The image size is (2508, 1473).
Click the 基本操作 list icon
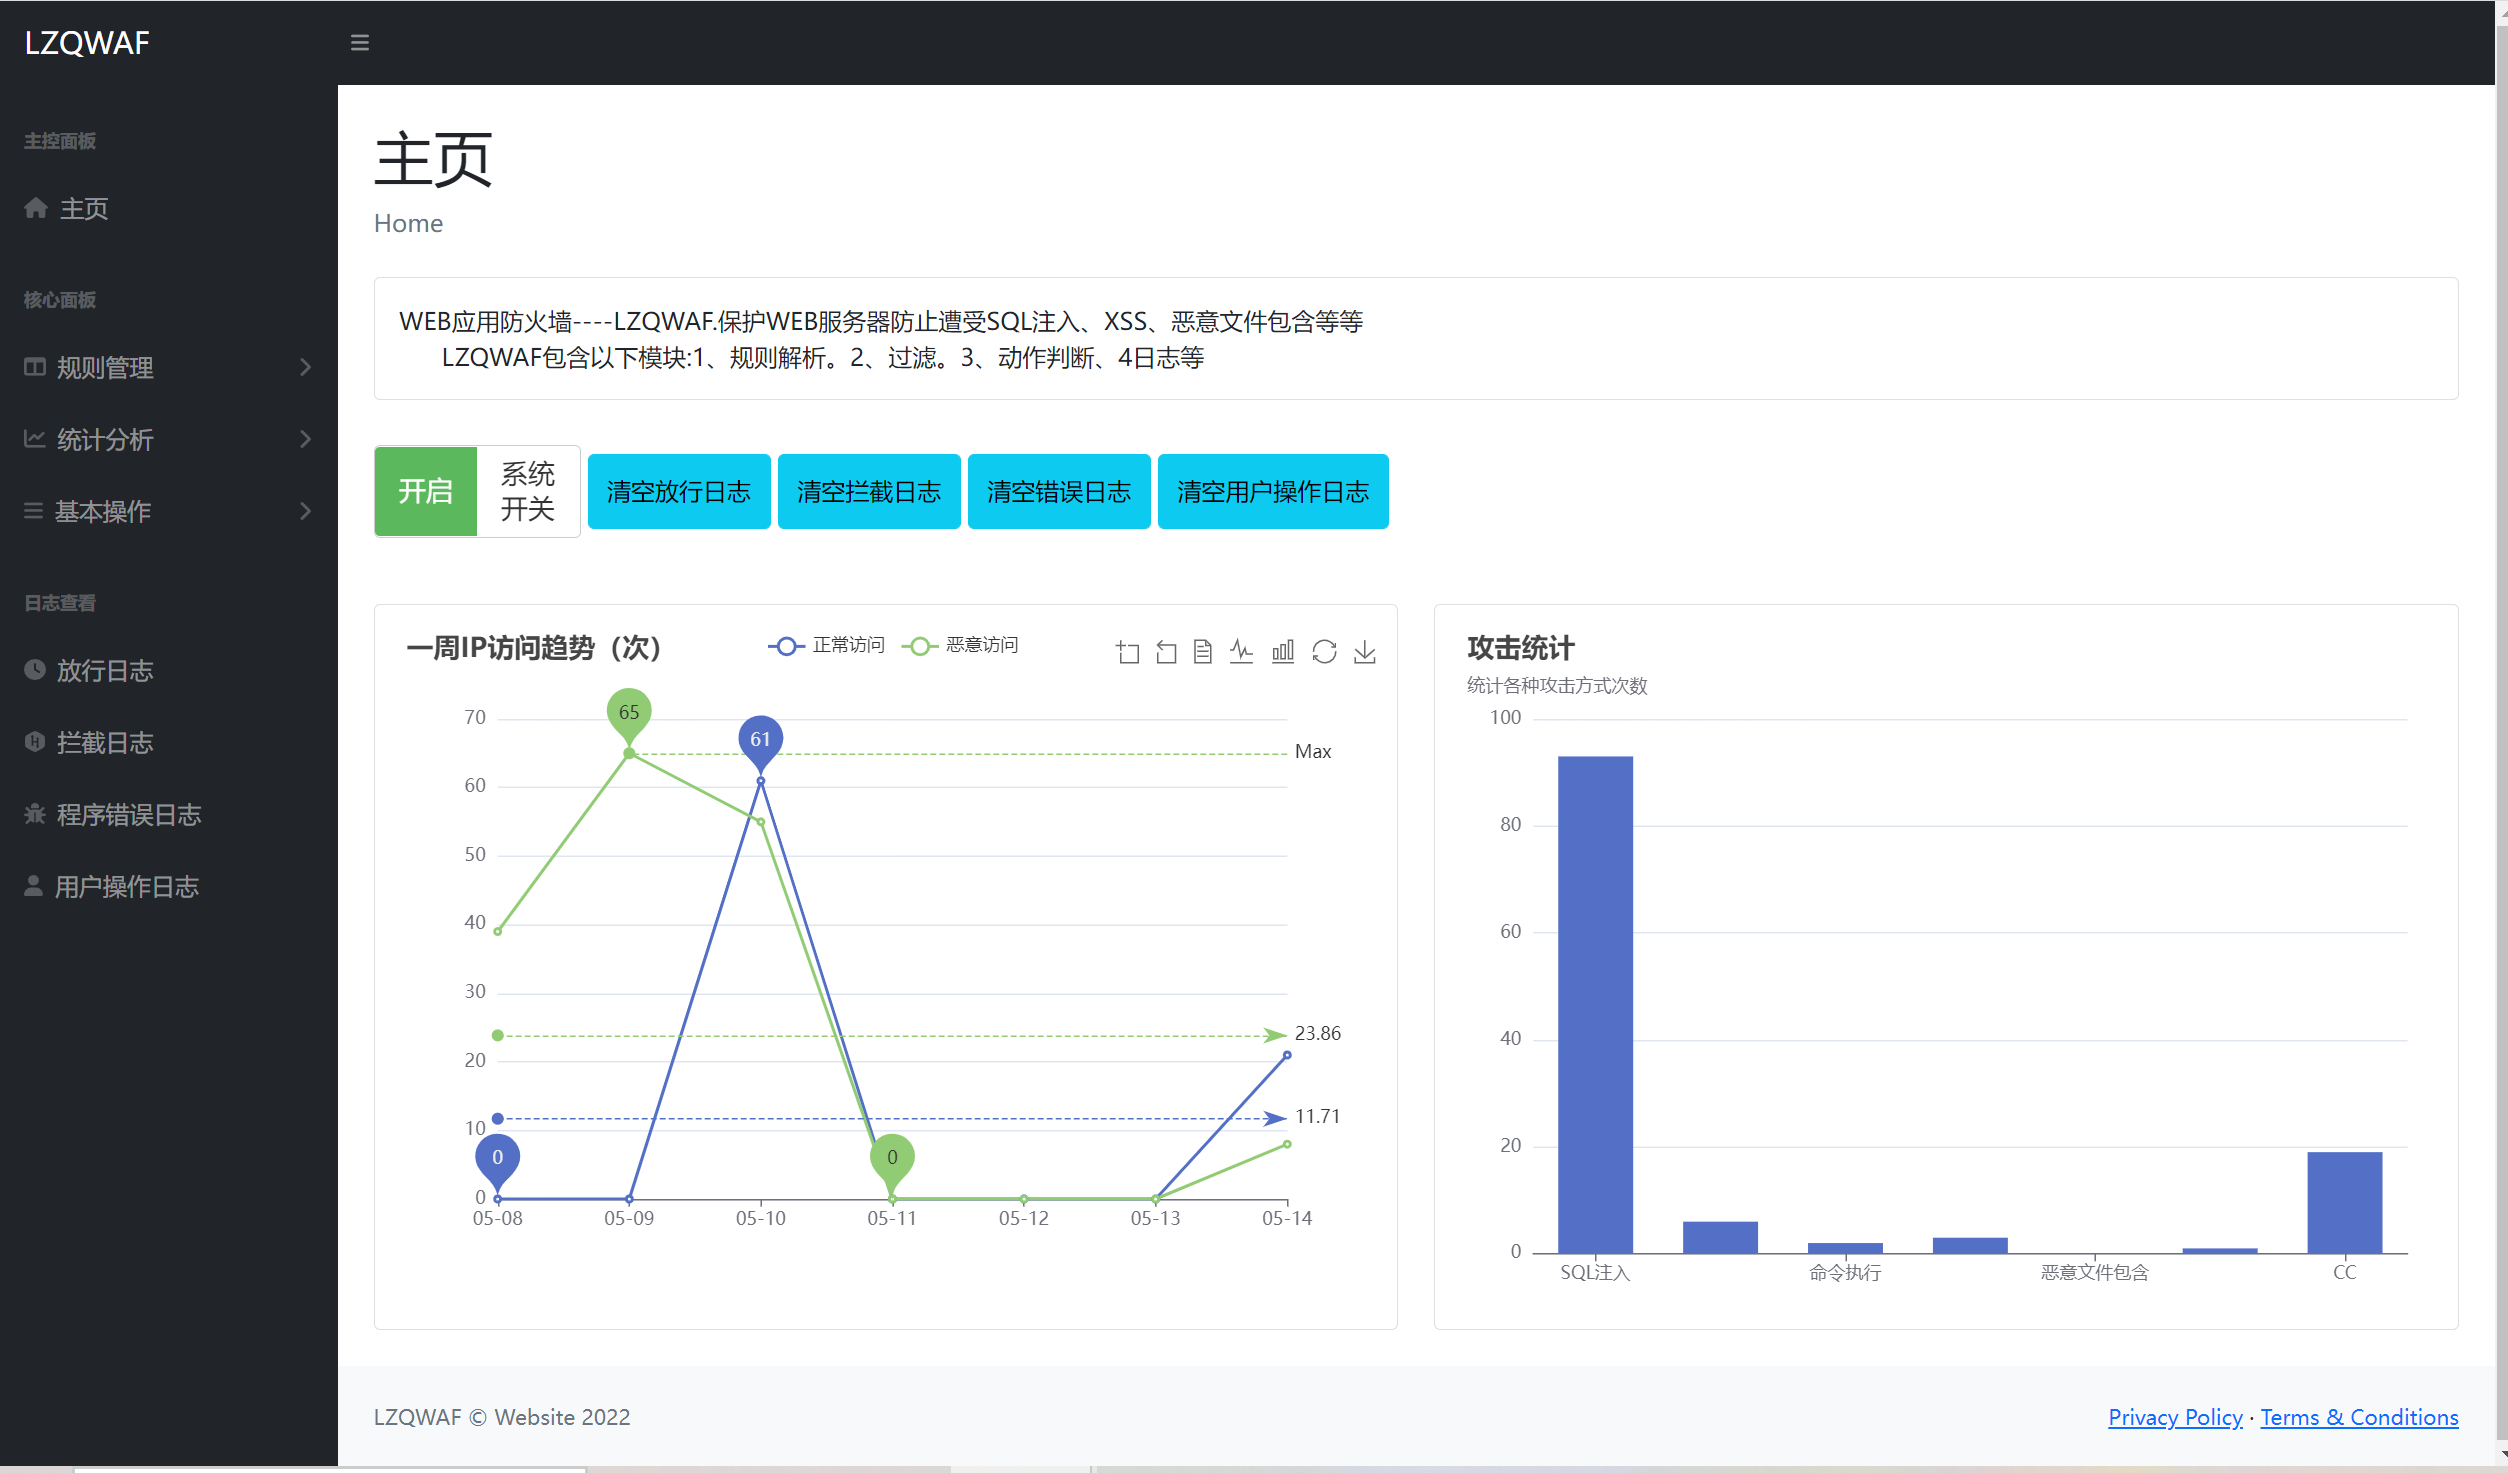pyautogui.click(x=34, y=511)
